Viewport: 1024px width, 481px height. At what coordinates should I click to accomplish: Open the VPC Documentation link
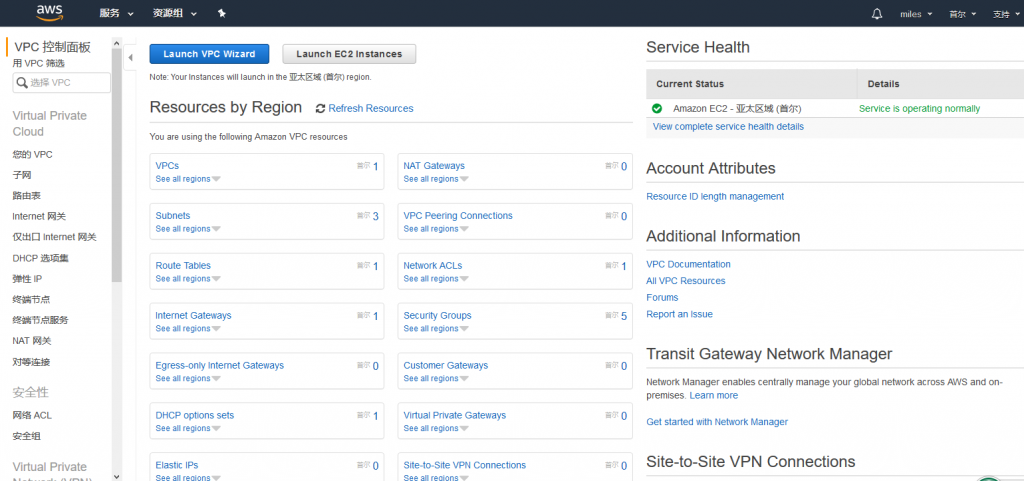point(688,264)
